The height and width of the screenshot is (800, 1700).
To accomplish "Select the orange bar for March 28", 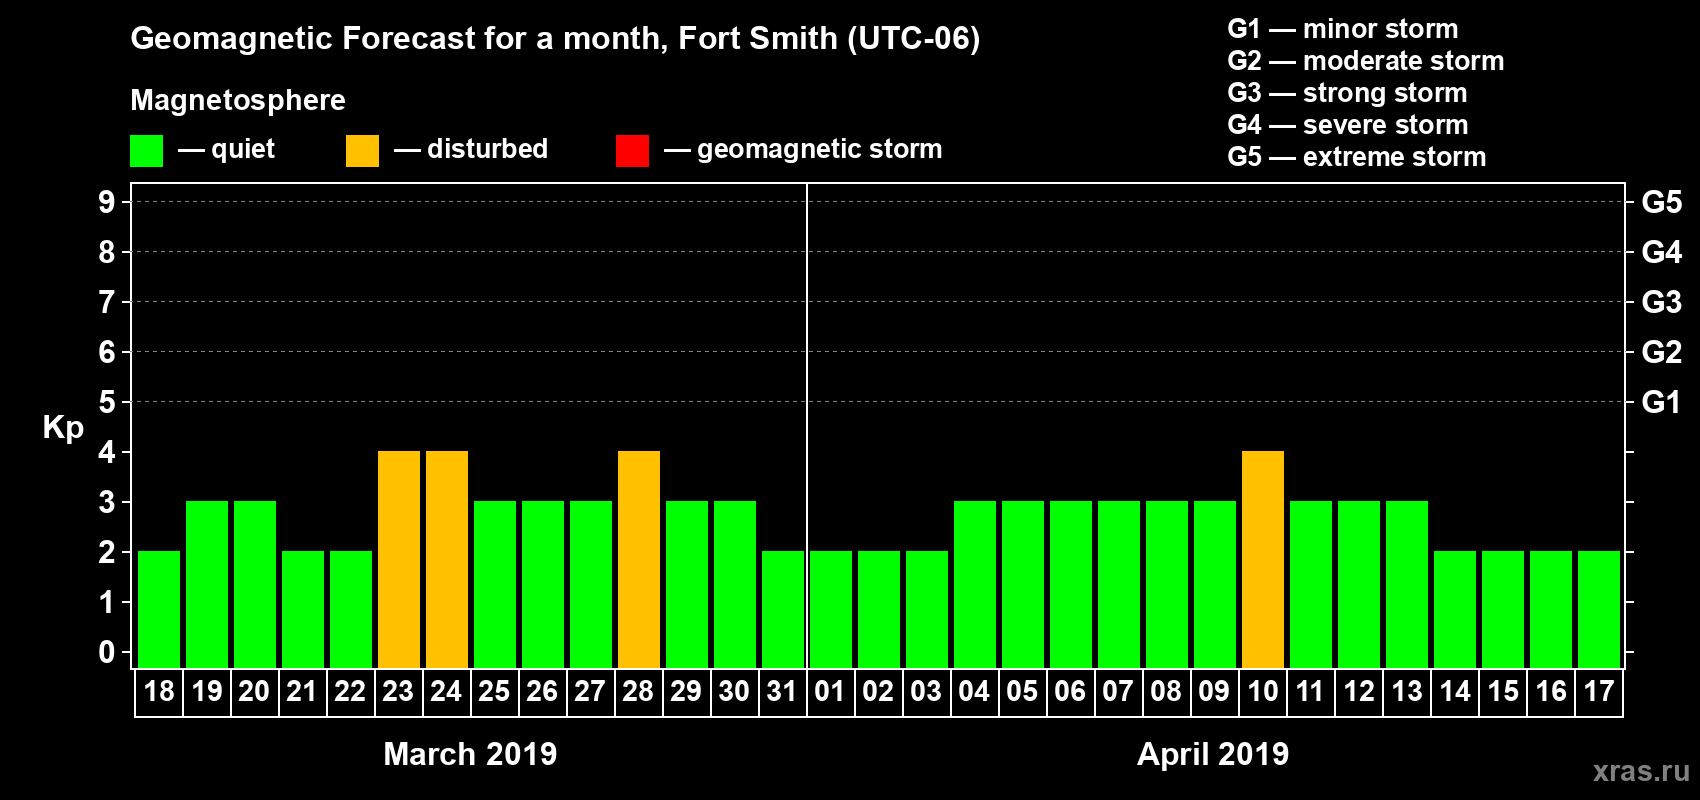I will [x=639, y=560].
